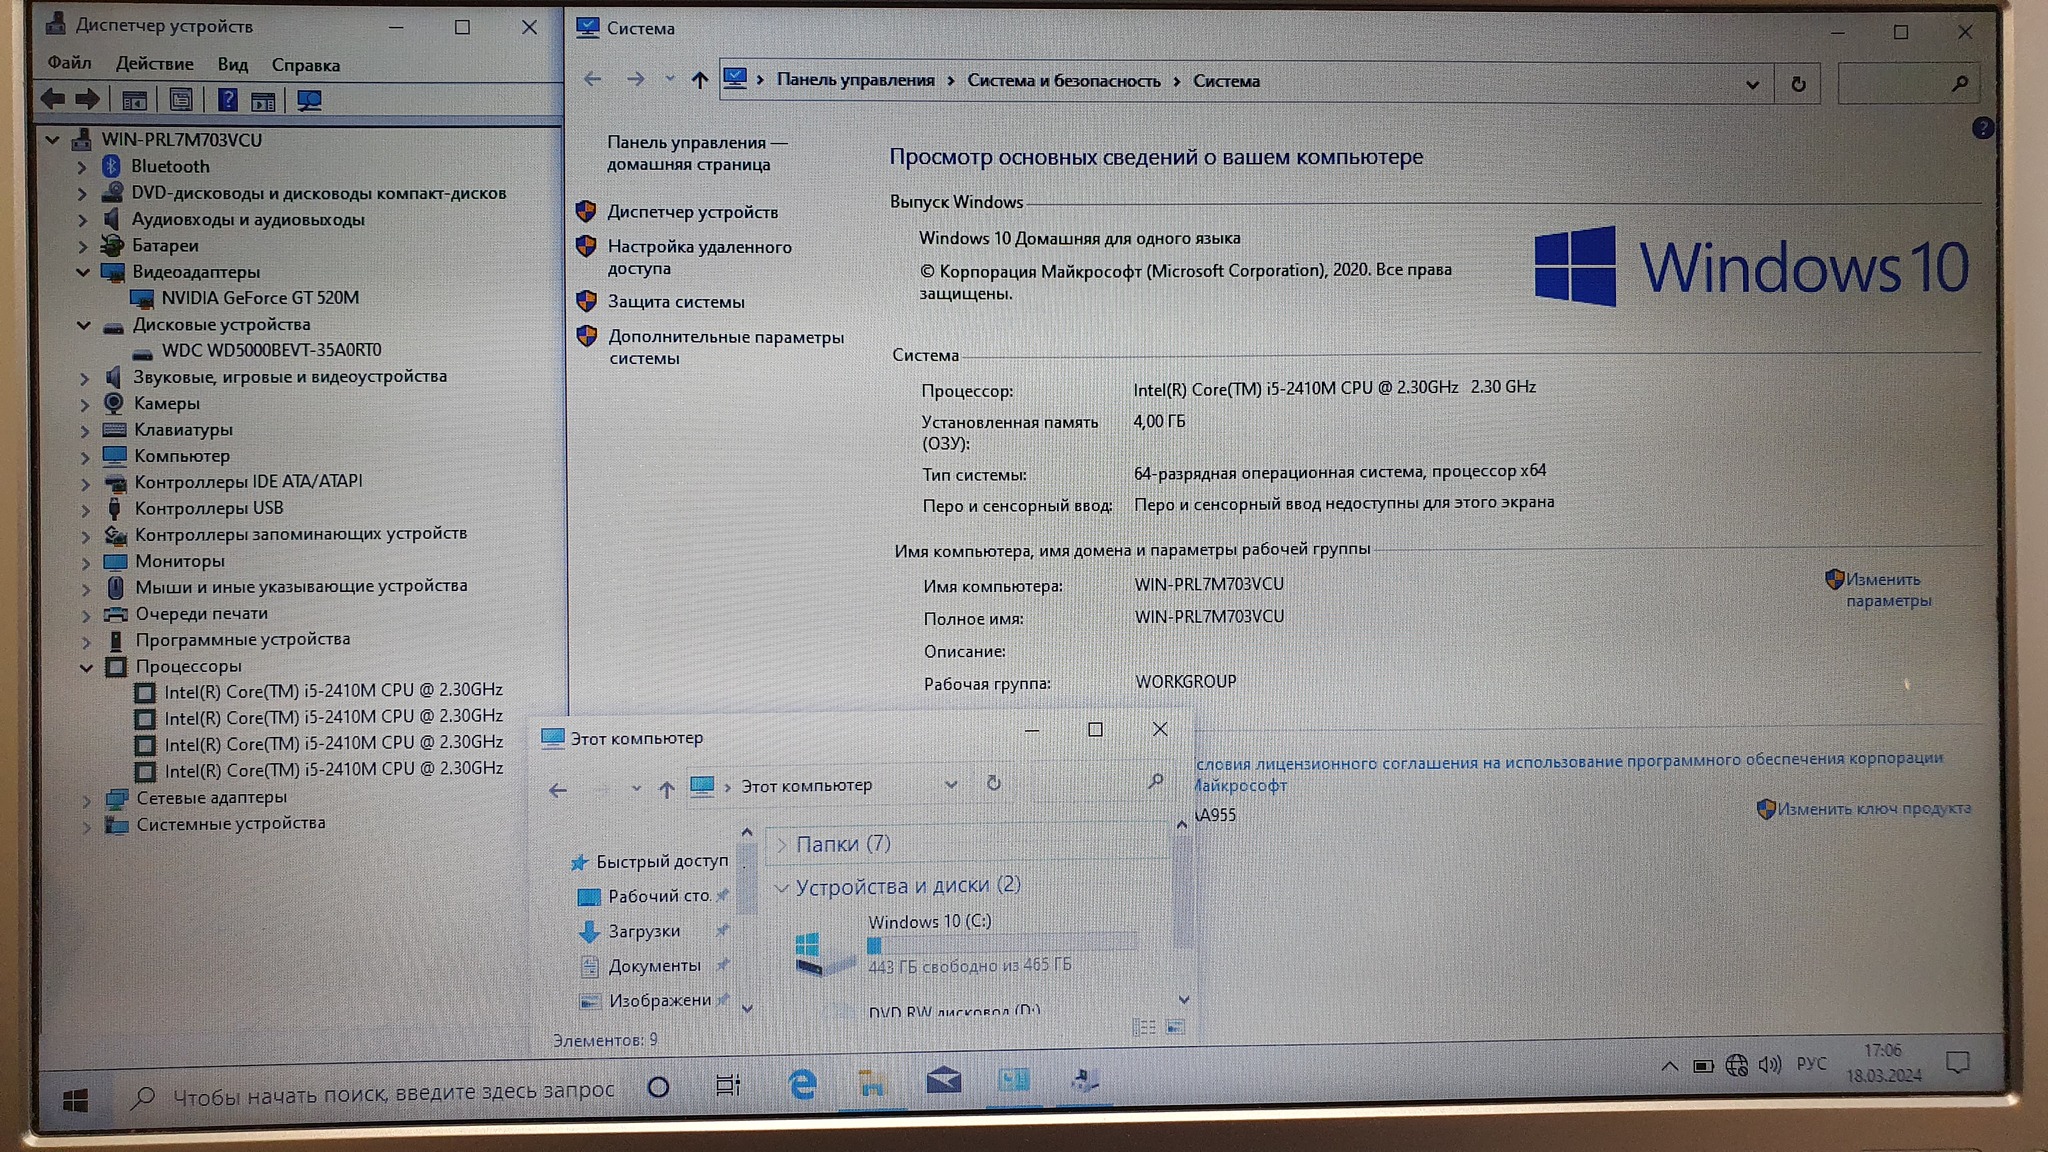Open Task View on taskbar

(x=728, y=1085)
